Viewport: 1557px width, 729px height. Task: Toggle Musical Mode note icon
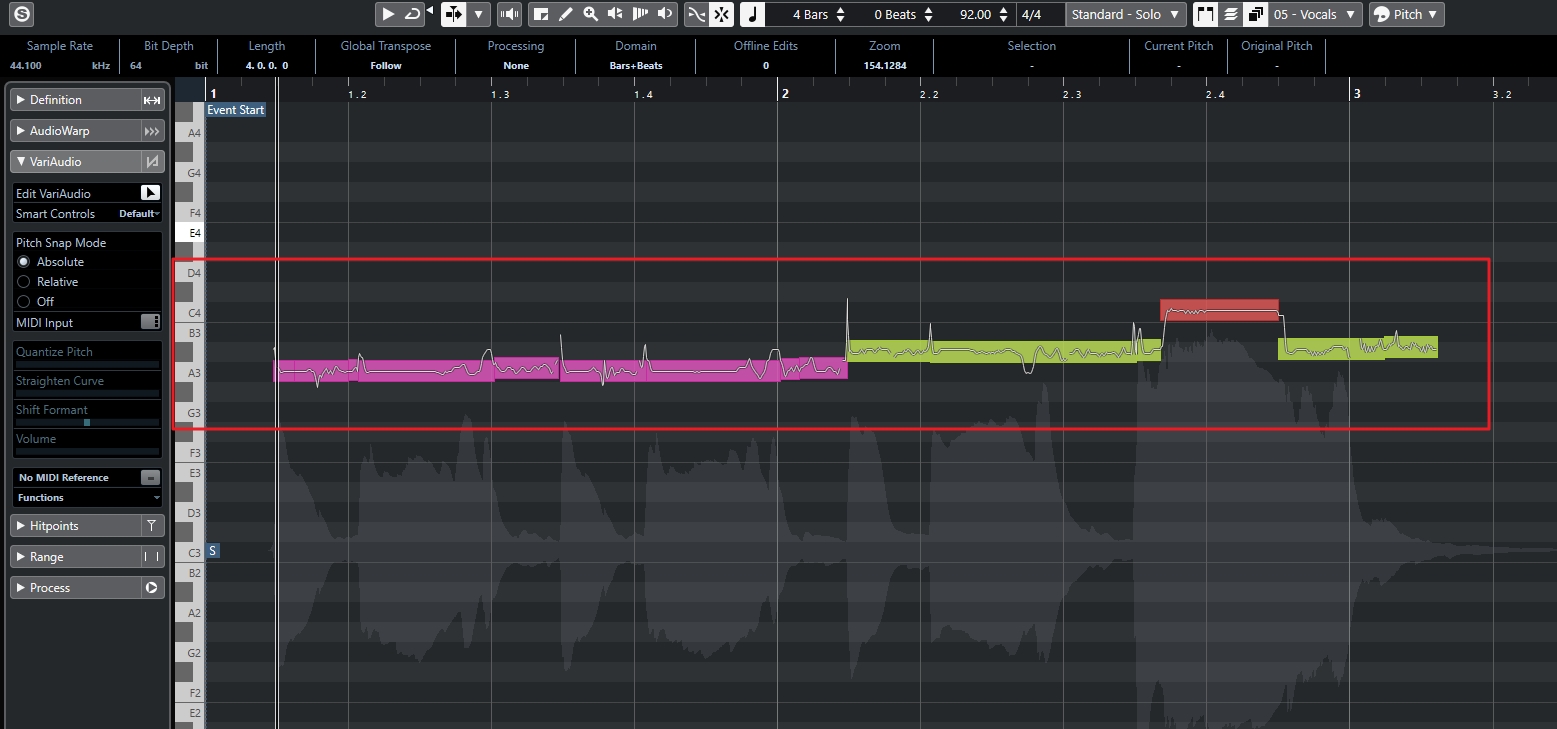pyautogui.click(x=753, y=14)
